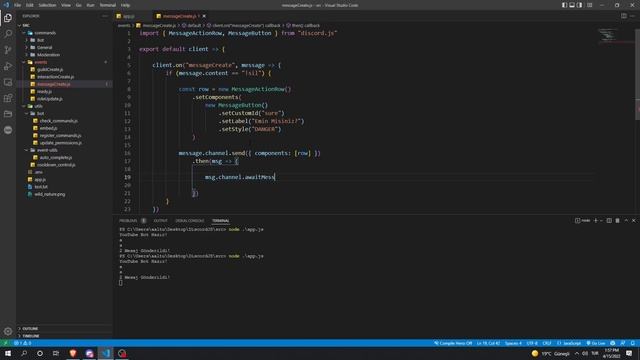Toggle primary side bar layout button
Viewport: 640px width, 360px height.
564,5
